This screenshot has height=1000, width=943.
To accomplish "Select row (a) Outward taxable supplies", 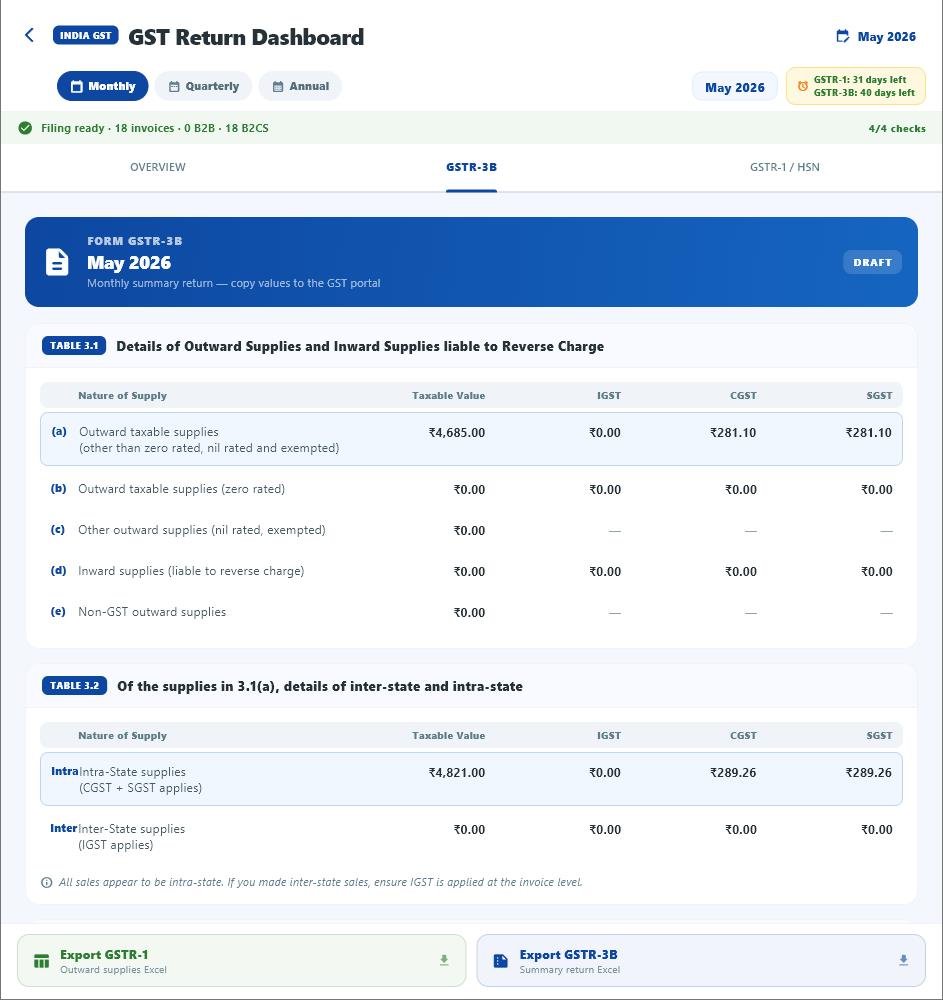I will coord(471,439).
